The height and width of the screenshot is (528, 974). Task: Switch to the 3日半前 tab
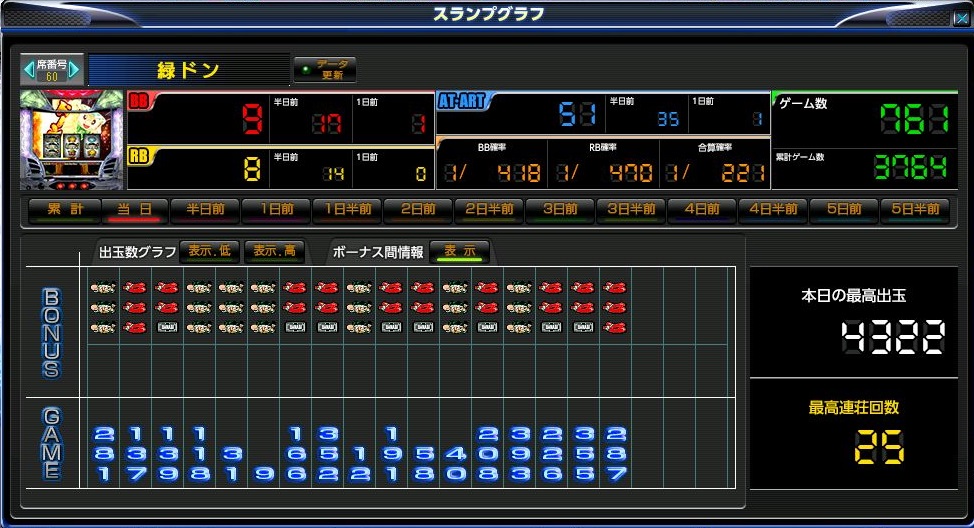[631, 210]
